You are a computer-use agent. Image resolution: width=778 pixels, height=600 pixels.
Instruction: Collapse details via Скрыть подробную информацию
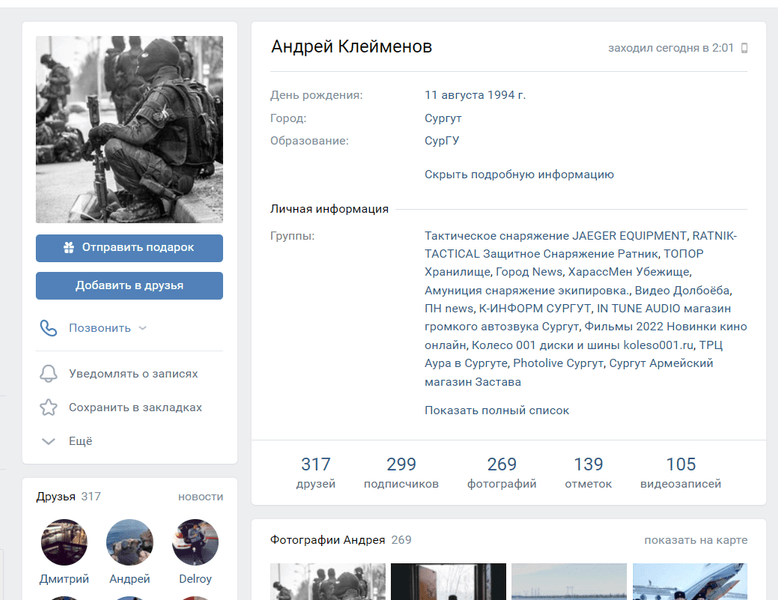pos(519,174)
